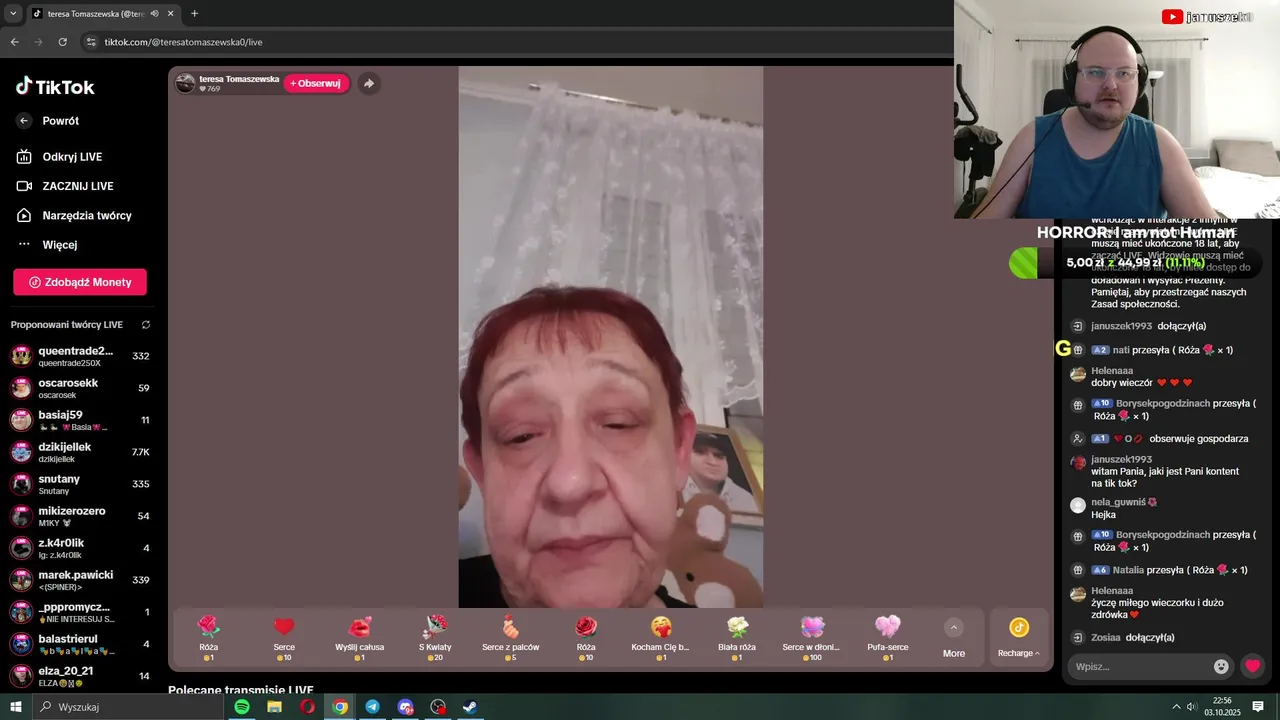Image resolution: width=1280 pixels, height=720 pixels.
Task: Open Spotify from the taskbar
Action: (x=242, y=707)
